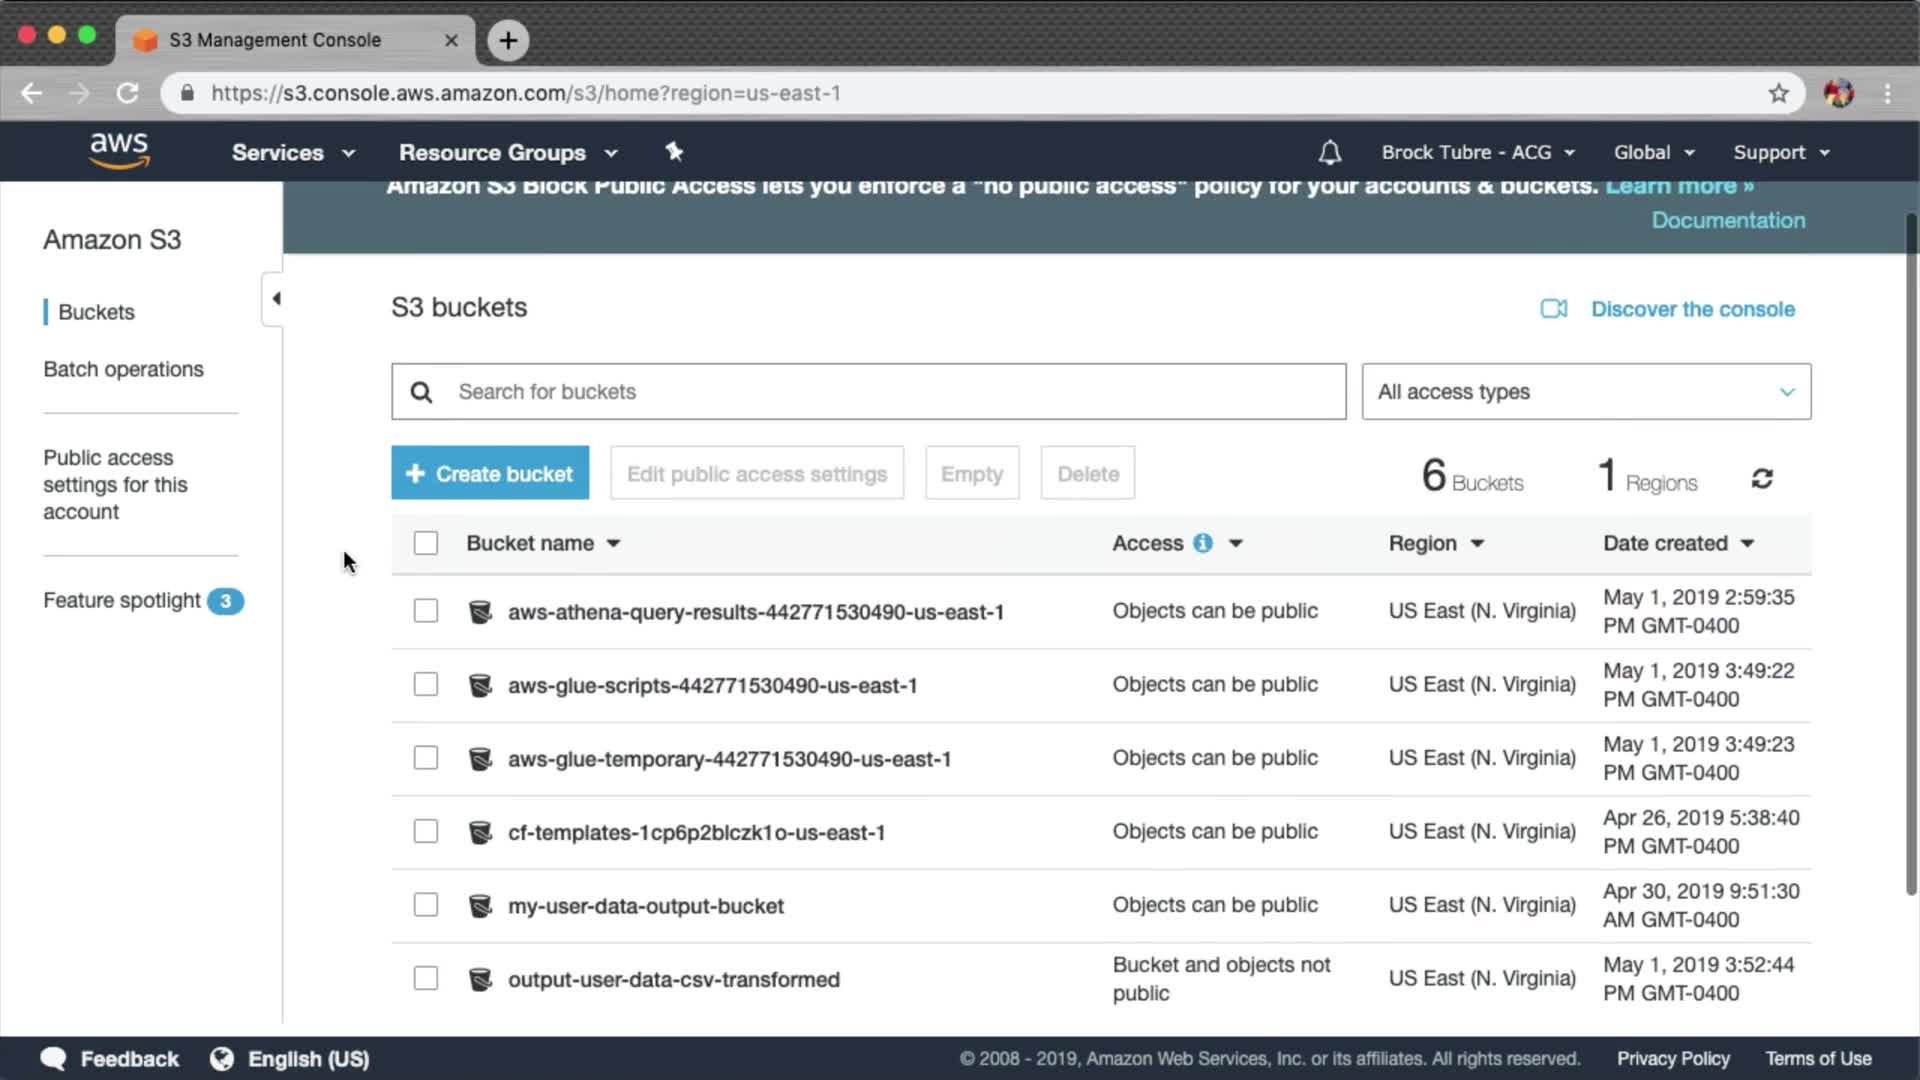Screen dimensions: 1920x1080
Task: Open Feature spotlight in the sidebar
Action: click(122, 600)
